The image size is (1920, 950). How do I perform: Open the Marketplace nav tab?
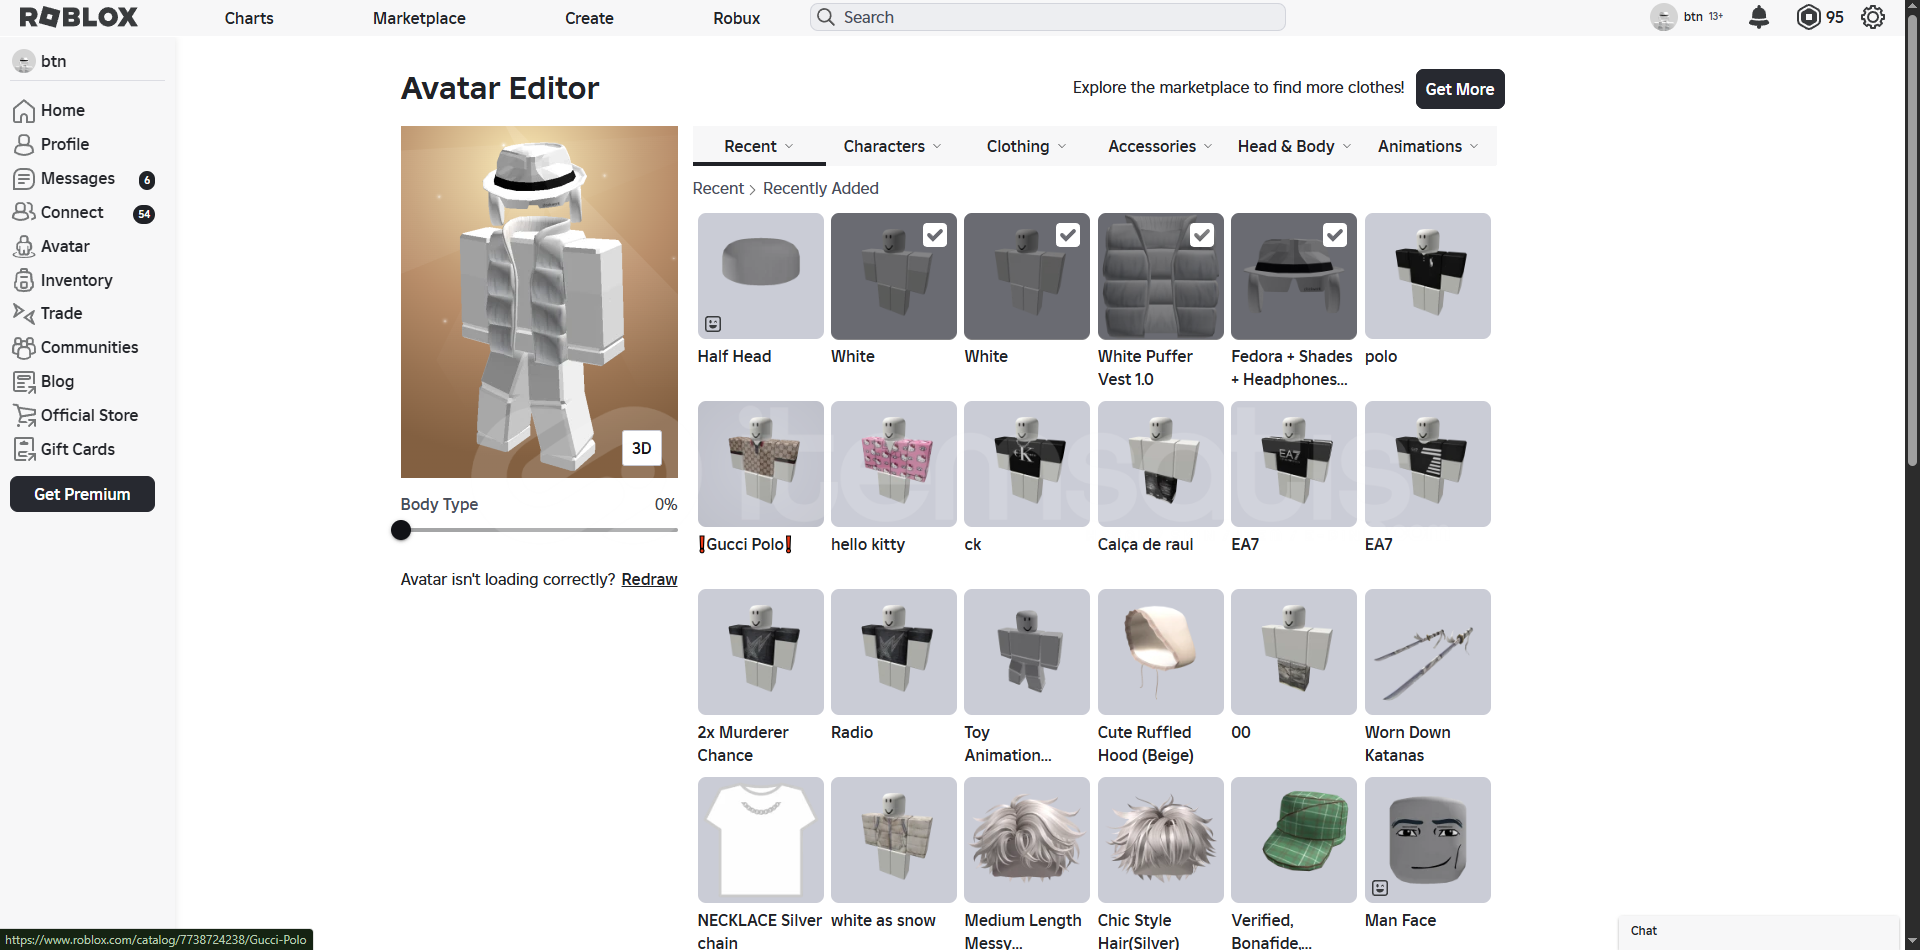coord(419,18)
